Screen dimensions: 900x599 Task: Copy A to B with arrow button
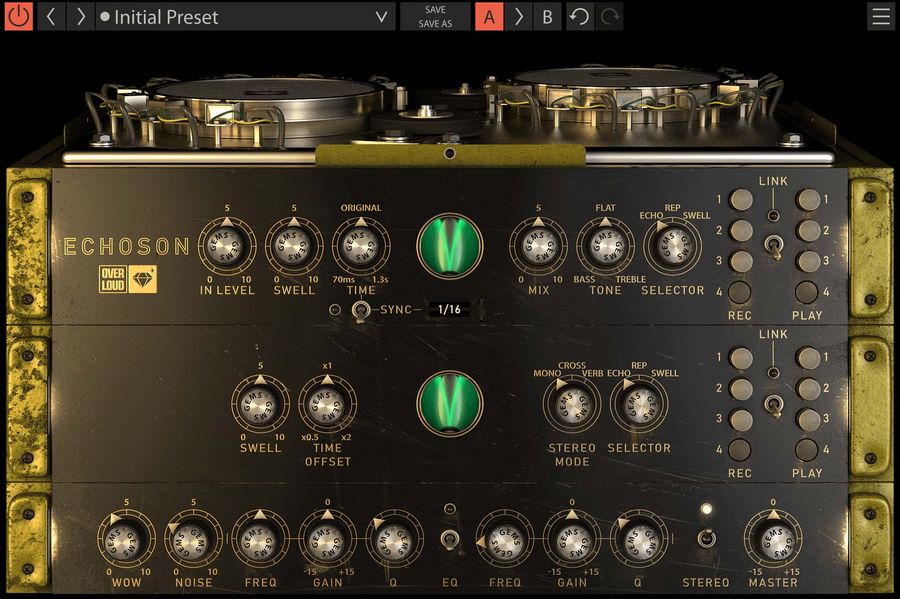point(519,17)
